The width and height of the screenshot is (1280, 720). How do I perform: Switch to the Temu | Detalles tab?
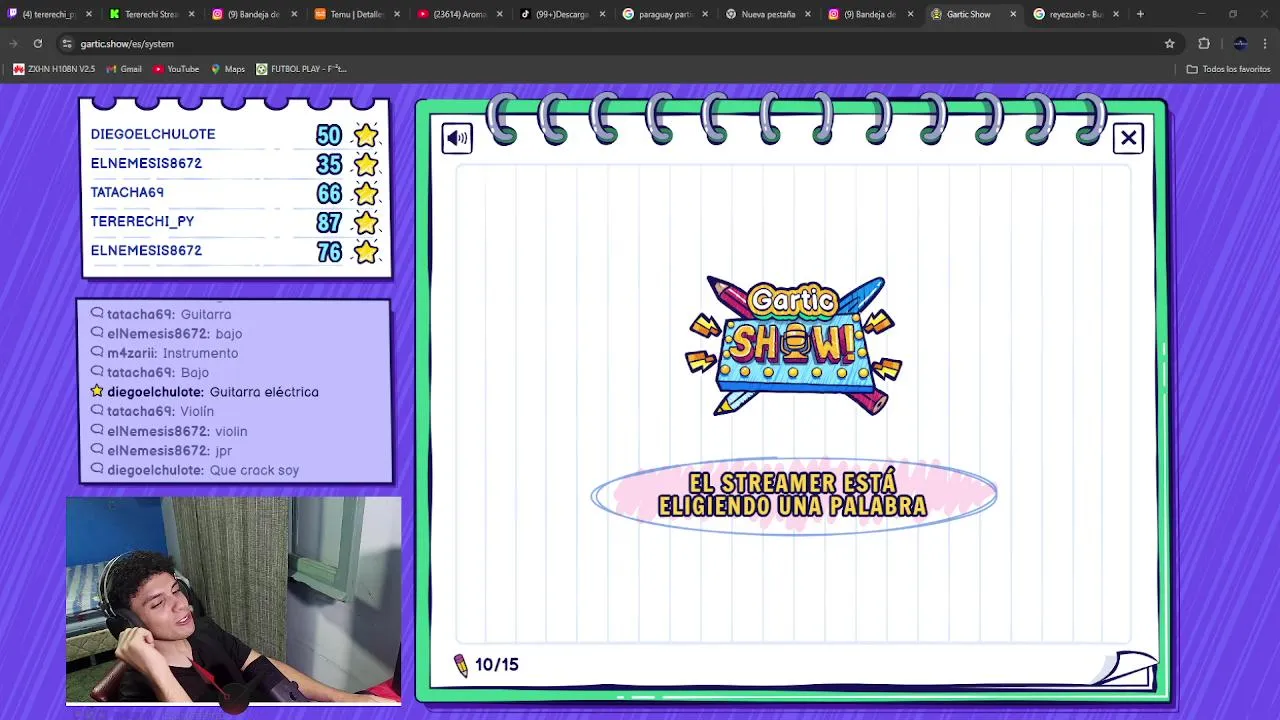click(x=357, y=14)
